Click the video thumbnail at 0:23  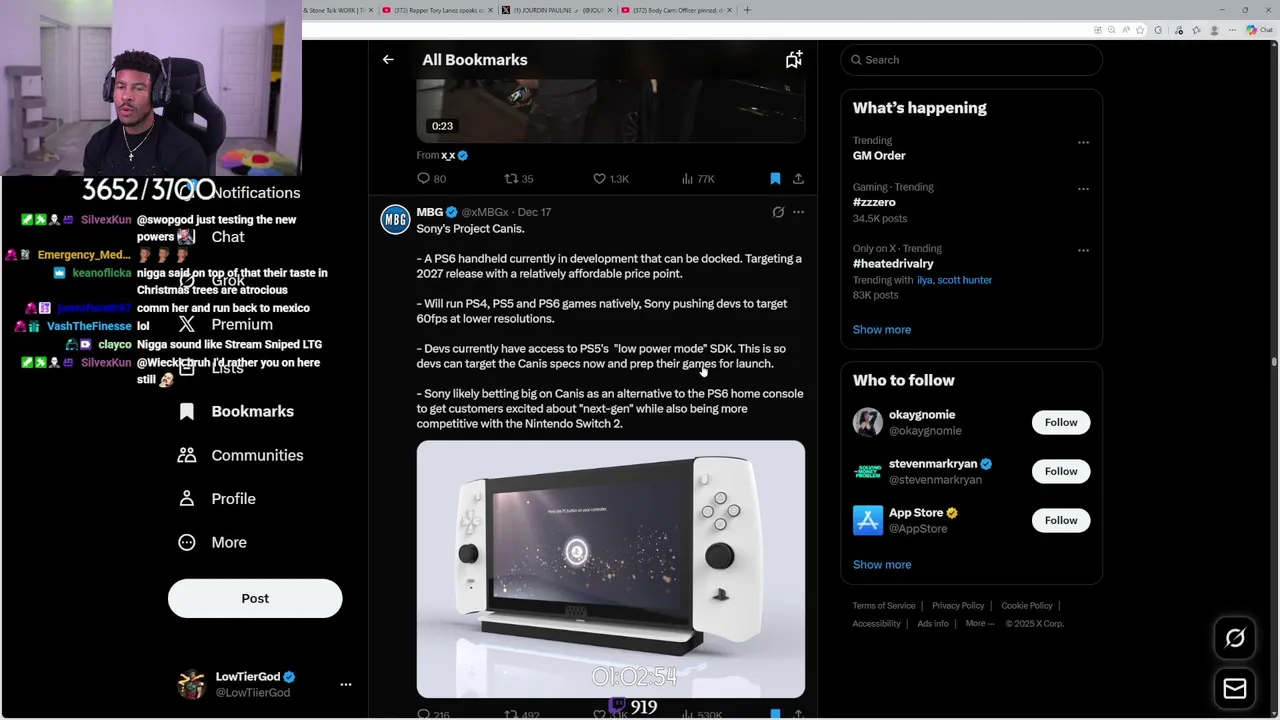(610, 111)
